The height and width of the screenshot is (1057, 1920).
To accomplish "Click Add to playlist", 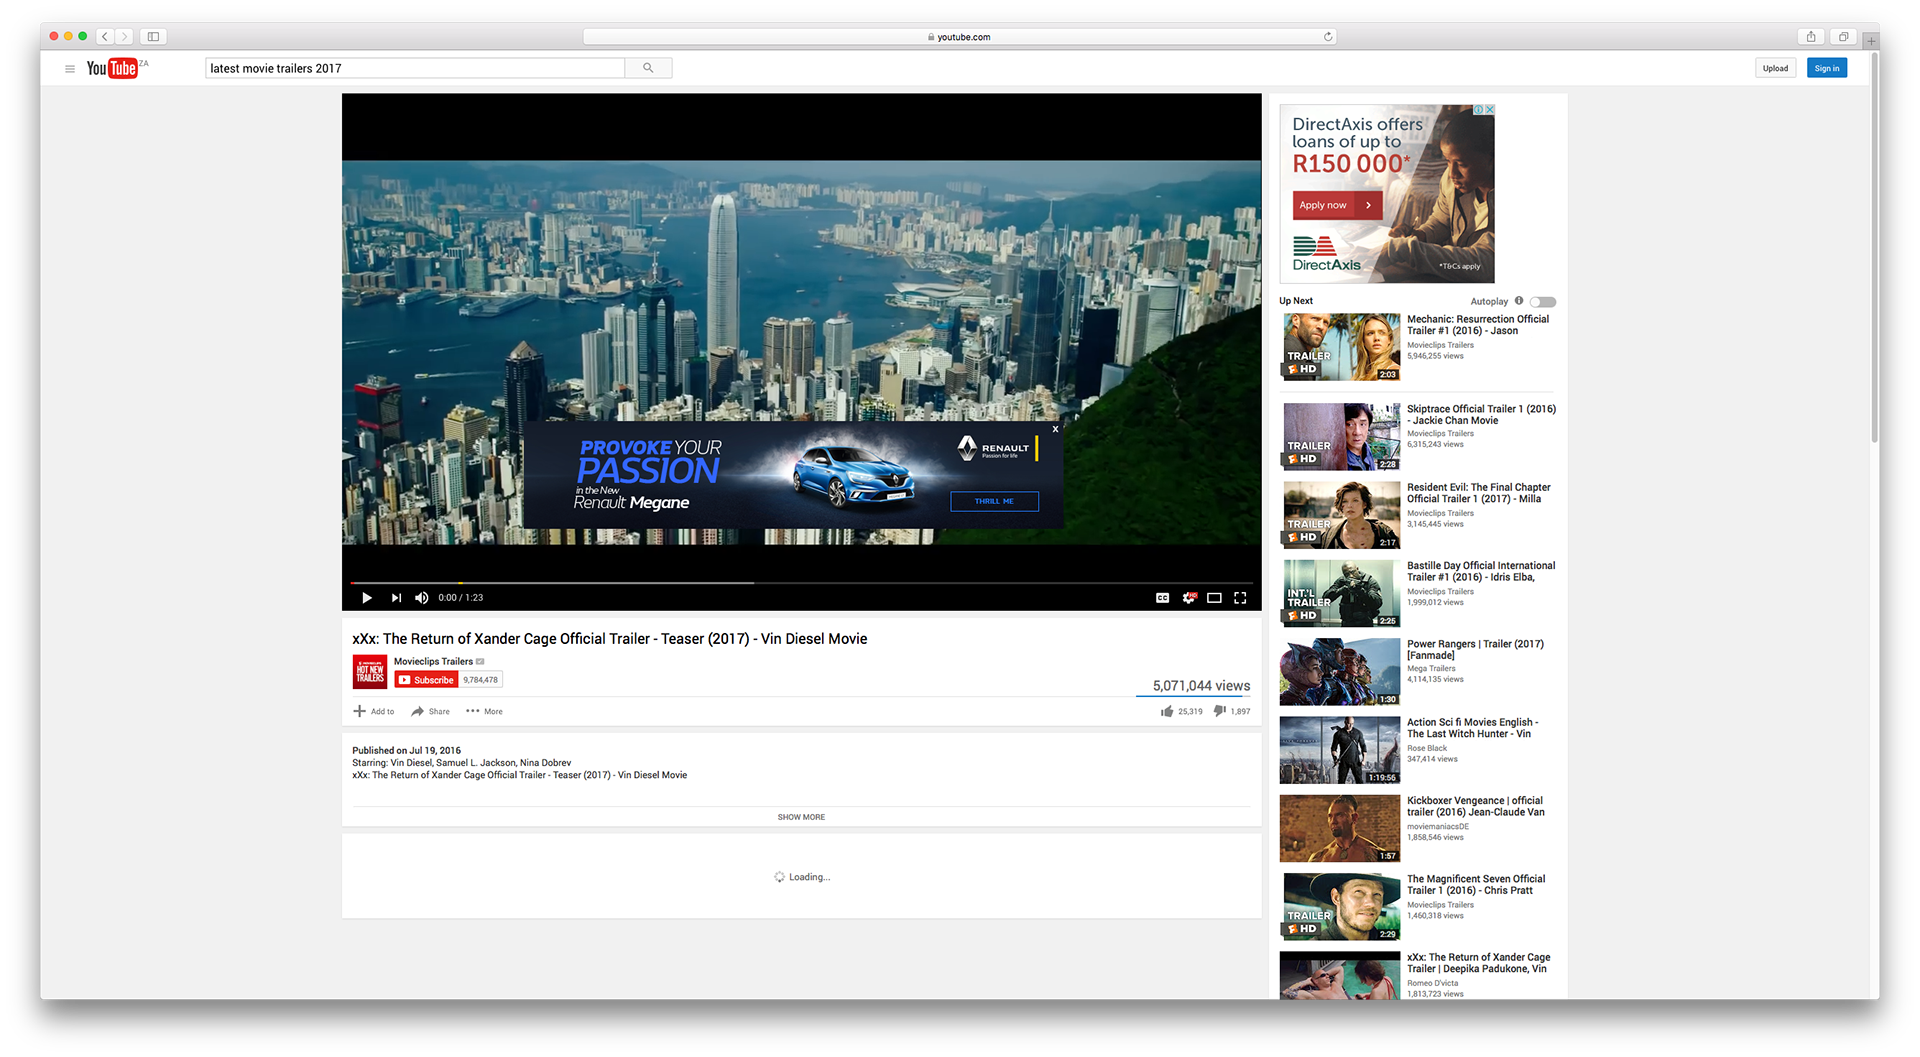I will click(x=374, y=712).
